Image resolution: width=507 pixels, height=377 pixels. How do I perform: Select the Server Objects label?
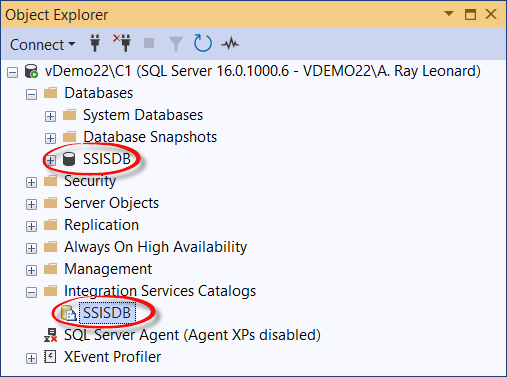coord(112,203)
